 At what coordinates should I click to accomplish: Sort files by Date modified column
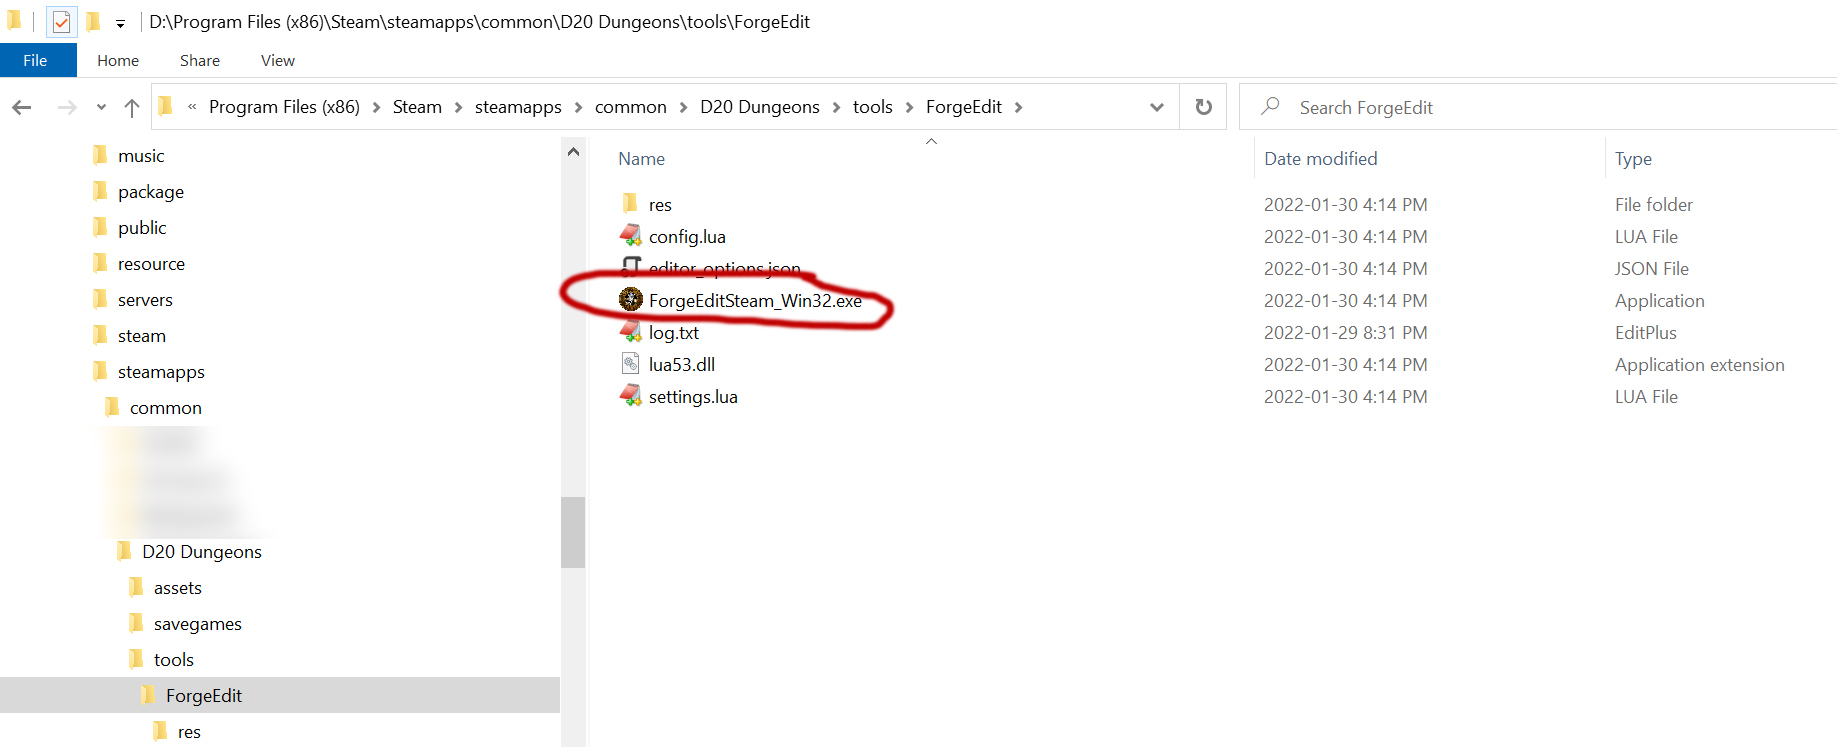tap(1320, 159)
